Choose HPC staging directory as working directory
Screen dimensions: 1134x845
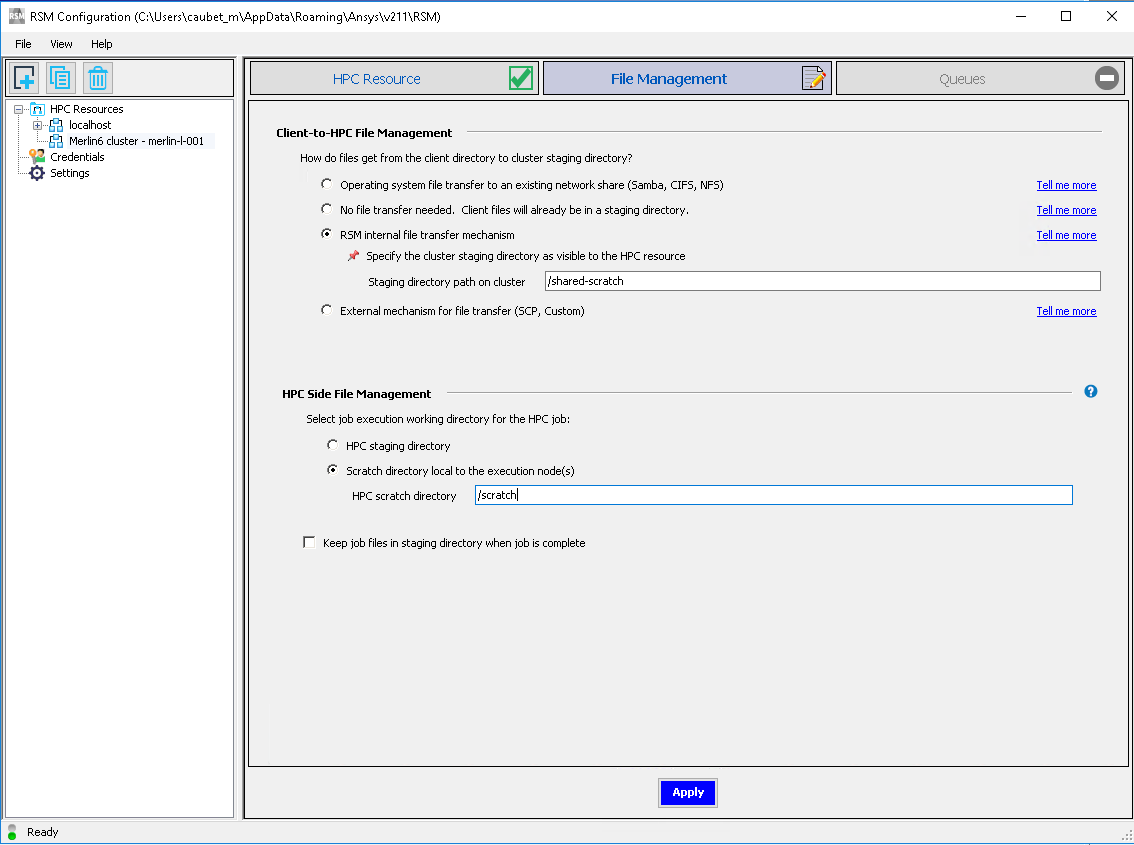(332, 444)
